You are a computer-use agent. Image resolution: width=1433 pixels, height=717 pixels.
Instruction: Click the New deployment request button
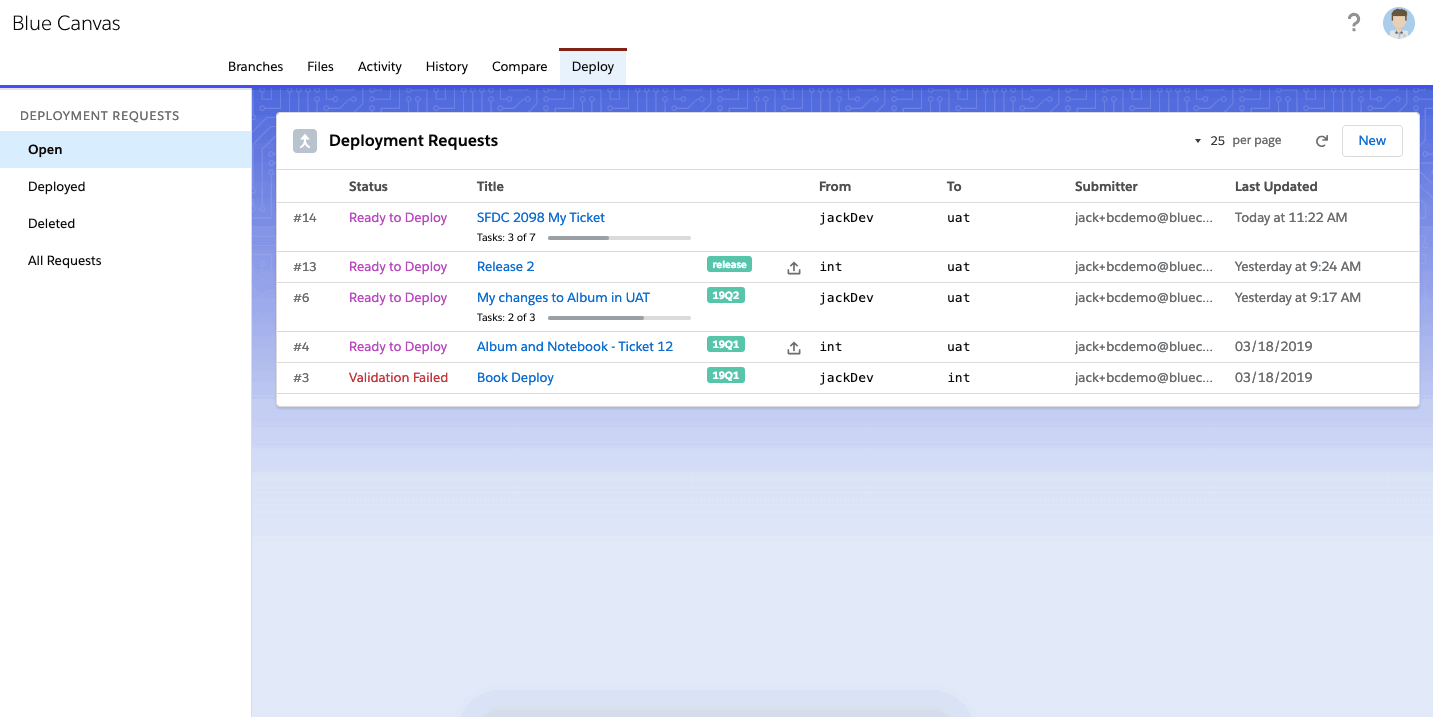point(1372,141)
